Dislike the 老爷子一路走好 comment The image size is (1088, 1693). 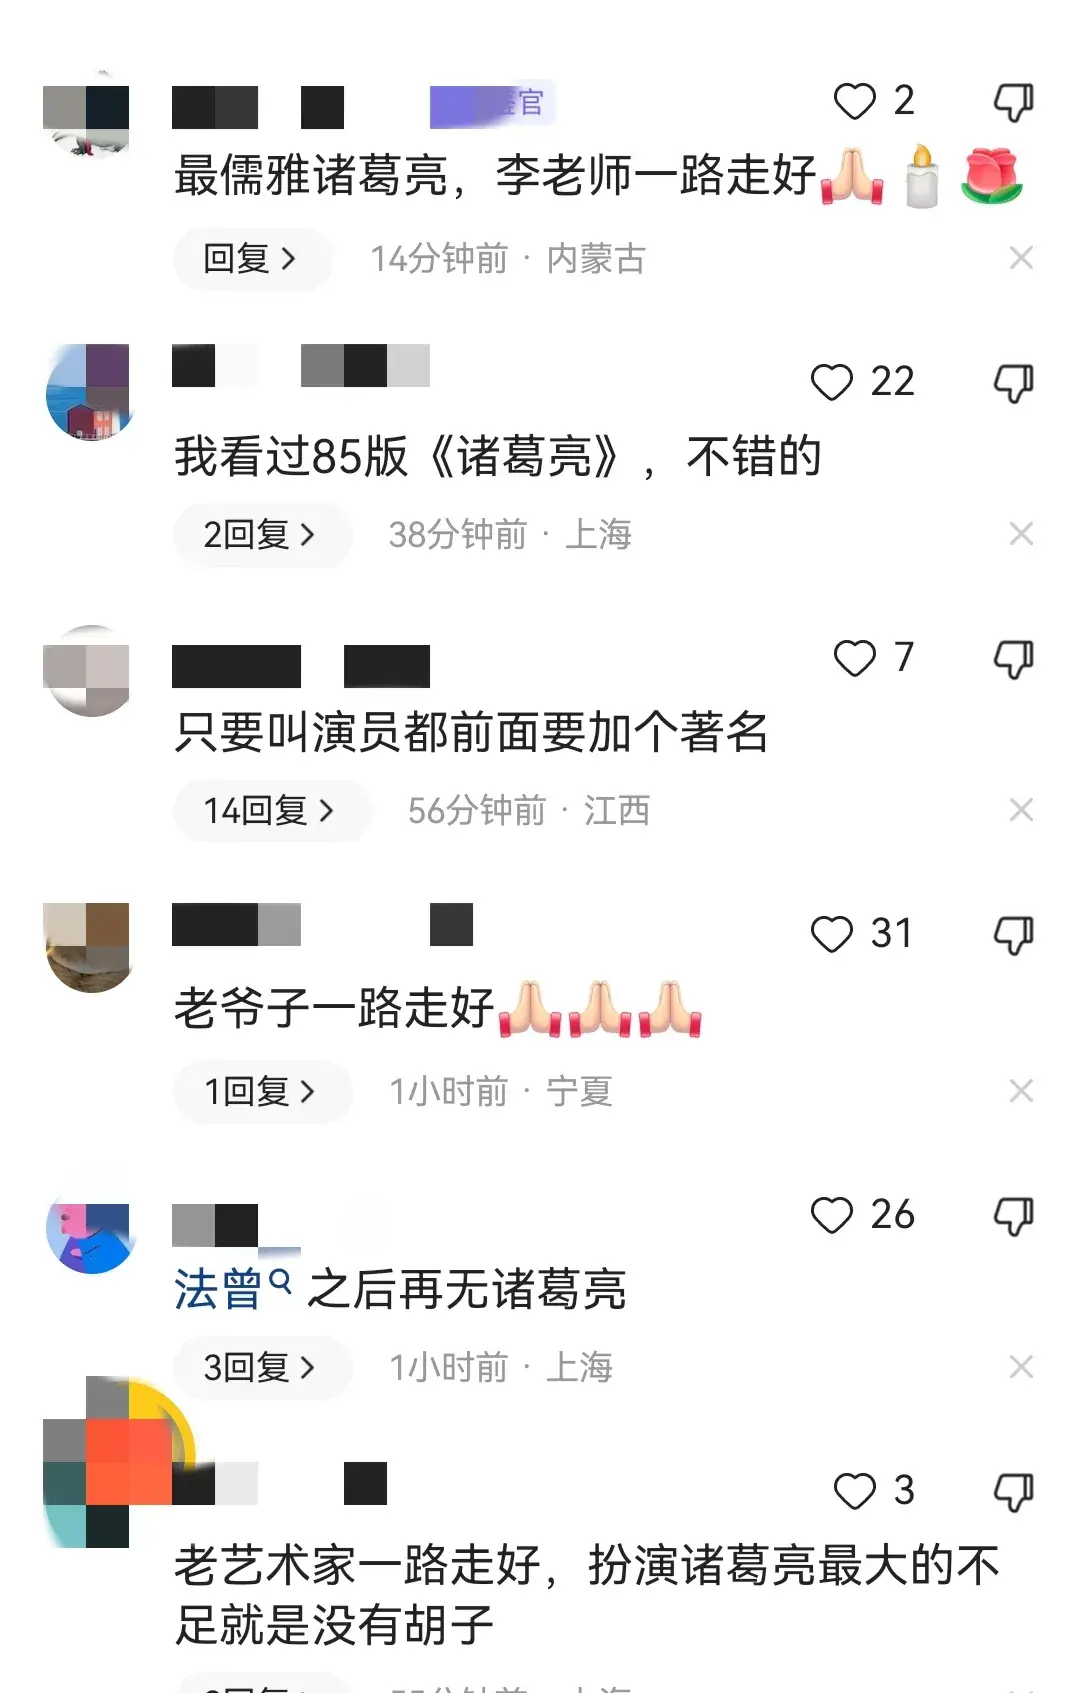coord(1013,935)
